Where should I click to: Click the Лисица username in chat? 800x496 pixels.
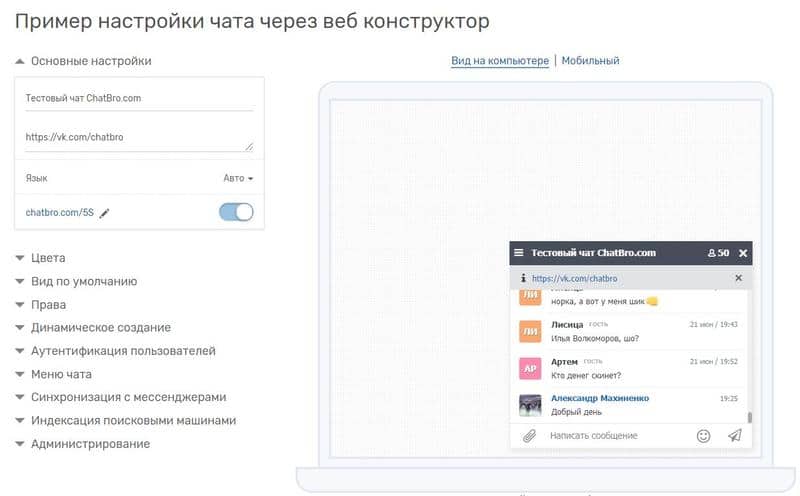[x=567, y=325]
